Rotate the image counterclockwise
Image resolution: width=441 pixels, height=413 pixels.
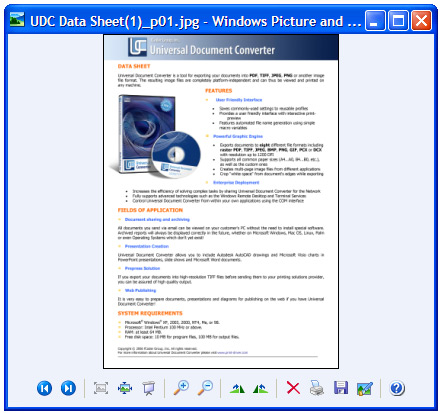pos(261,388)
